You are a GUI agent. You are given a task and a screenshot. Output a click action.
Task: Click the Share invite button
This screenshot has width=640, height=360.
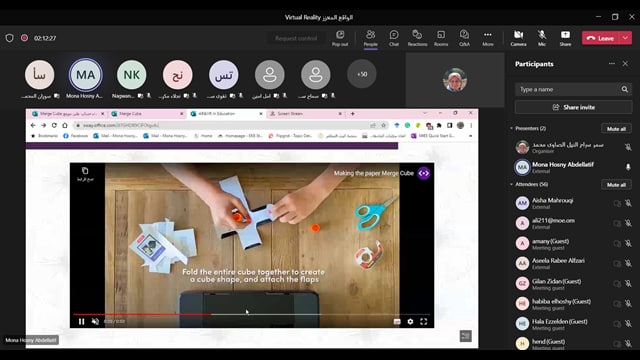(573, 107)
